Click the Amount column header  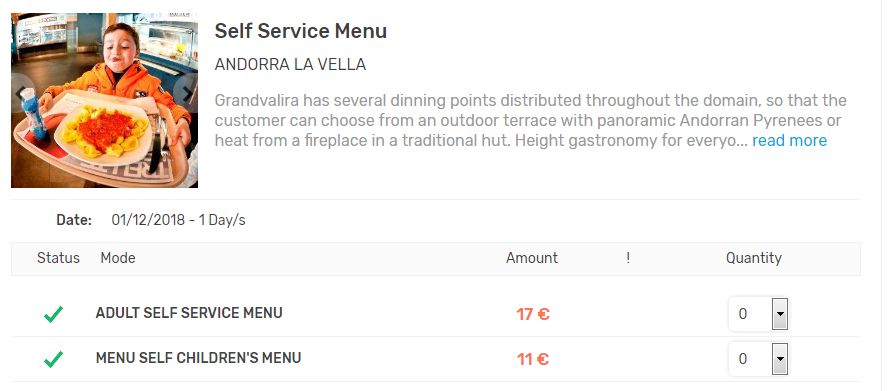pos(532,258)
